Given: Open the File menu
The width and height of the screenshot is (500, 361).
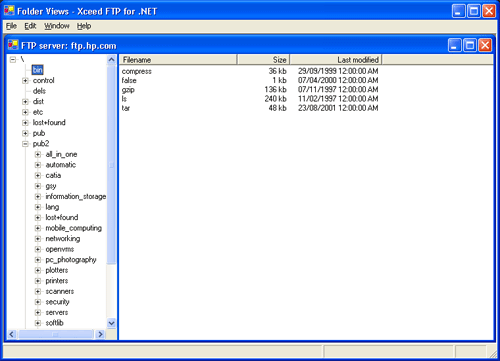Looking at the screenshot, I should 11,26.
